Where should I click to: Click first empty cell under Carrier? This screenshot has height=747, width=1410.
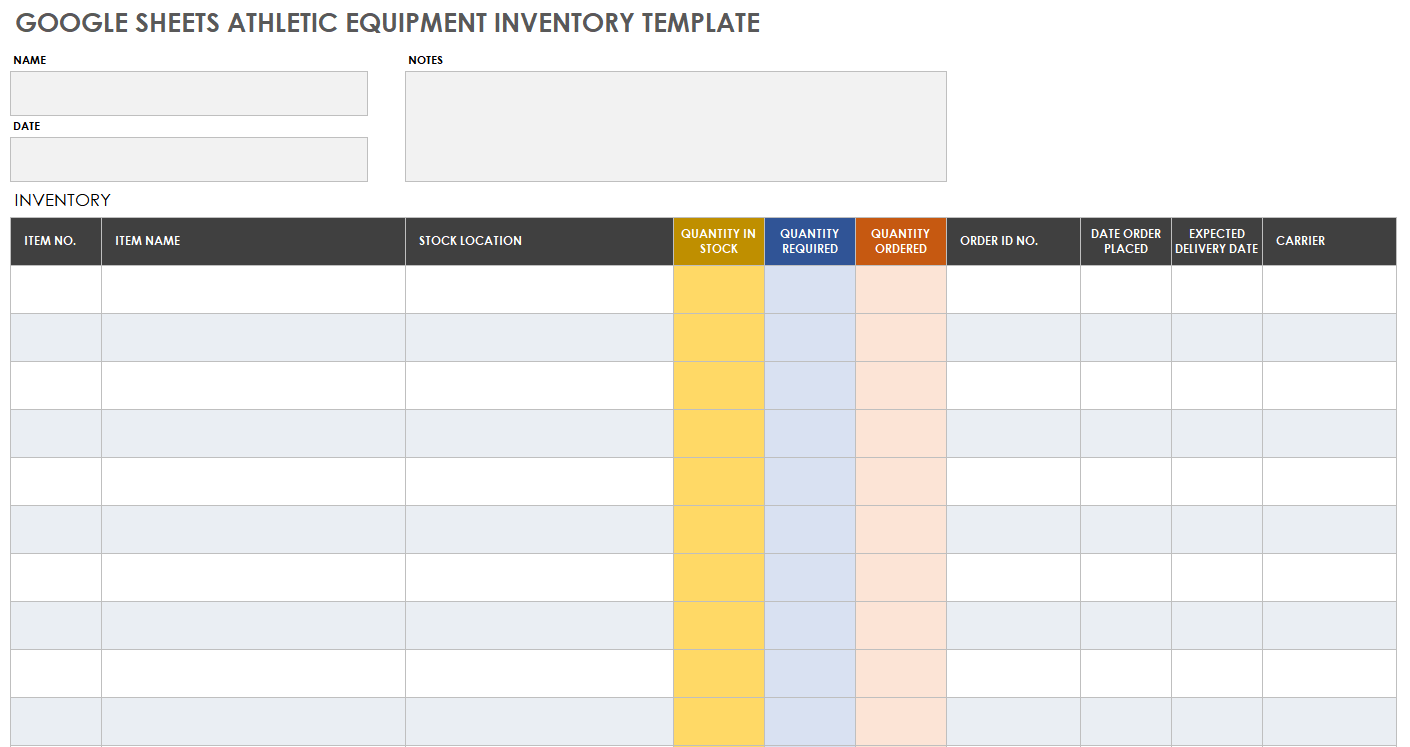[x=1329, y=289]
